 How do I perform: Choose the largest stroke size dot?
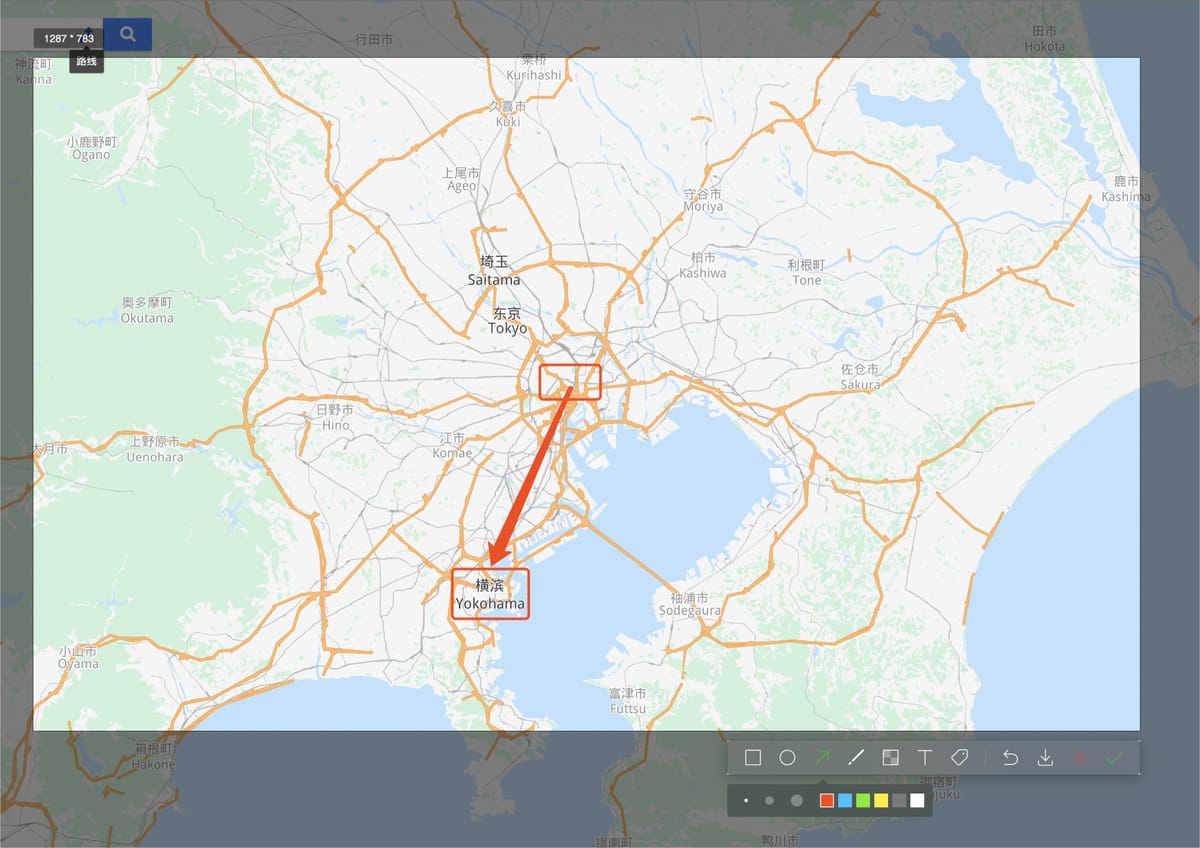pos(797,800)
